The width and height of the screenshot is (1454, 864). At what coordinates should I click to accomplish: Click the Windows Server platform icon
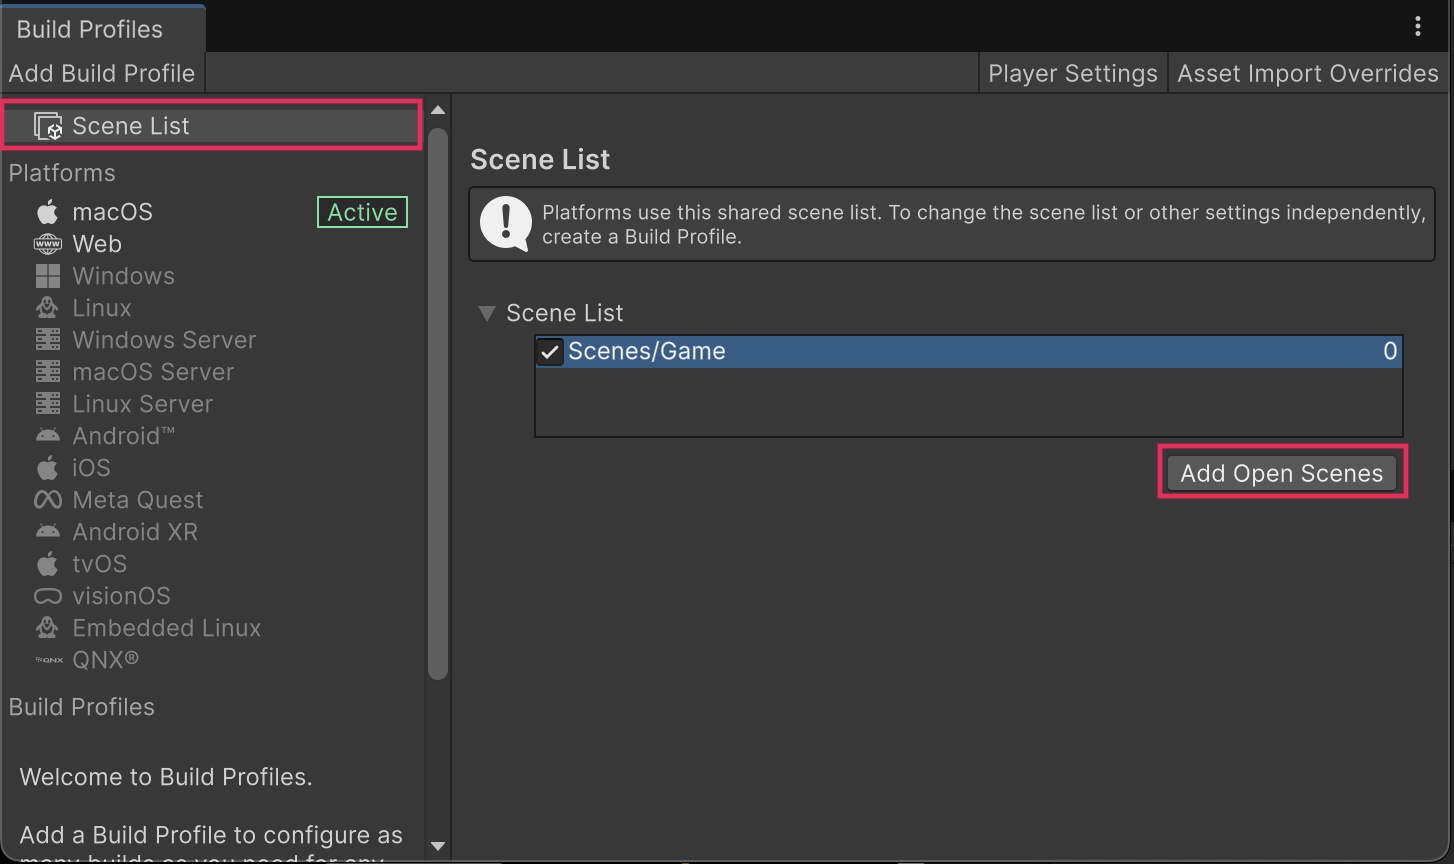tap(47, 340)
